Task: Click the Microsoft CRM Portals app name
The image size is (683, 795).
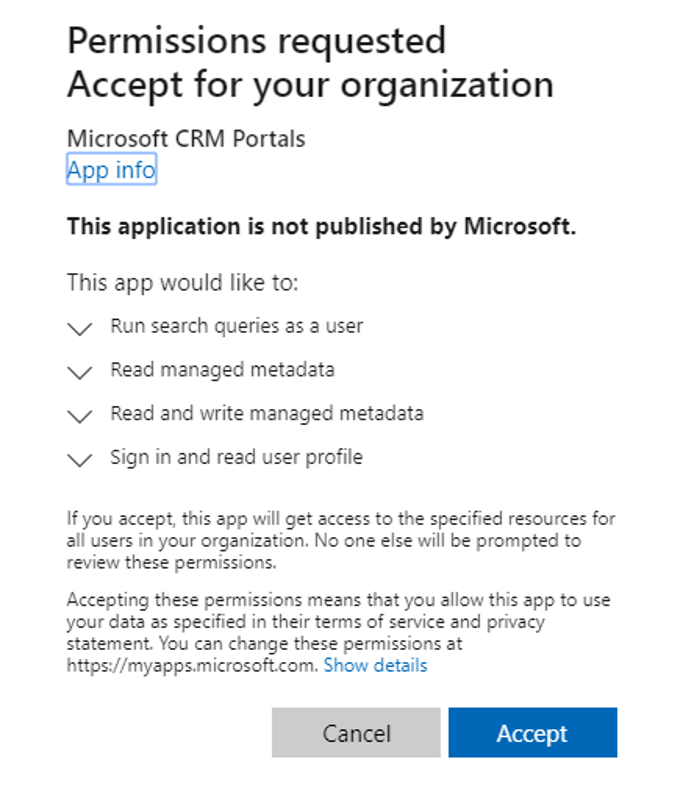Action: (x=186, y=138)
